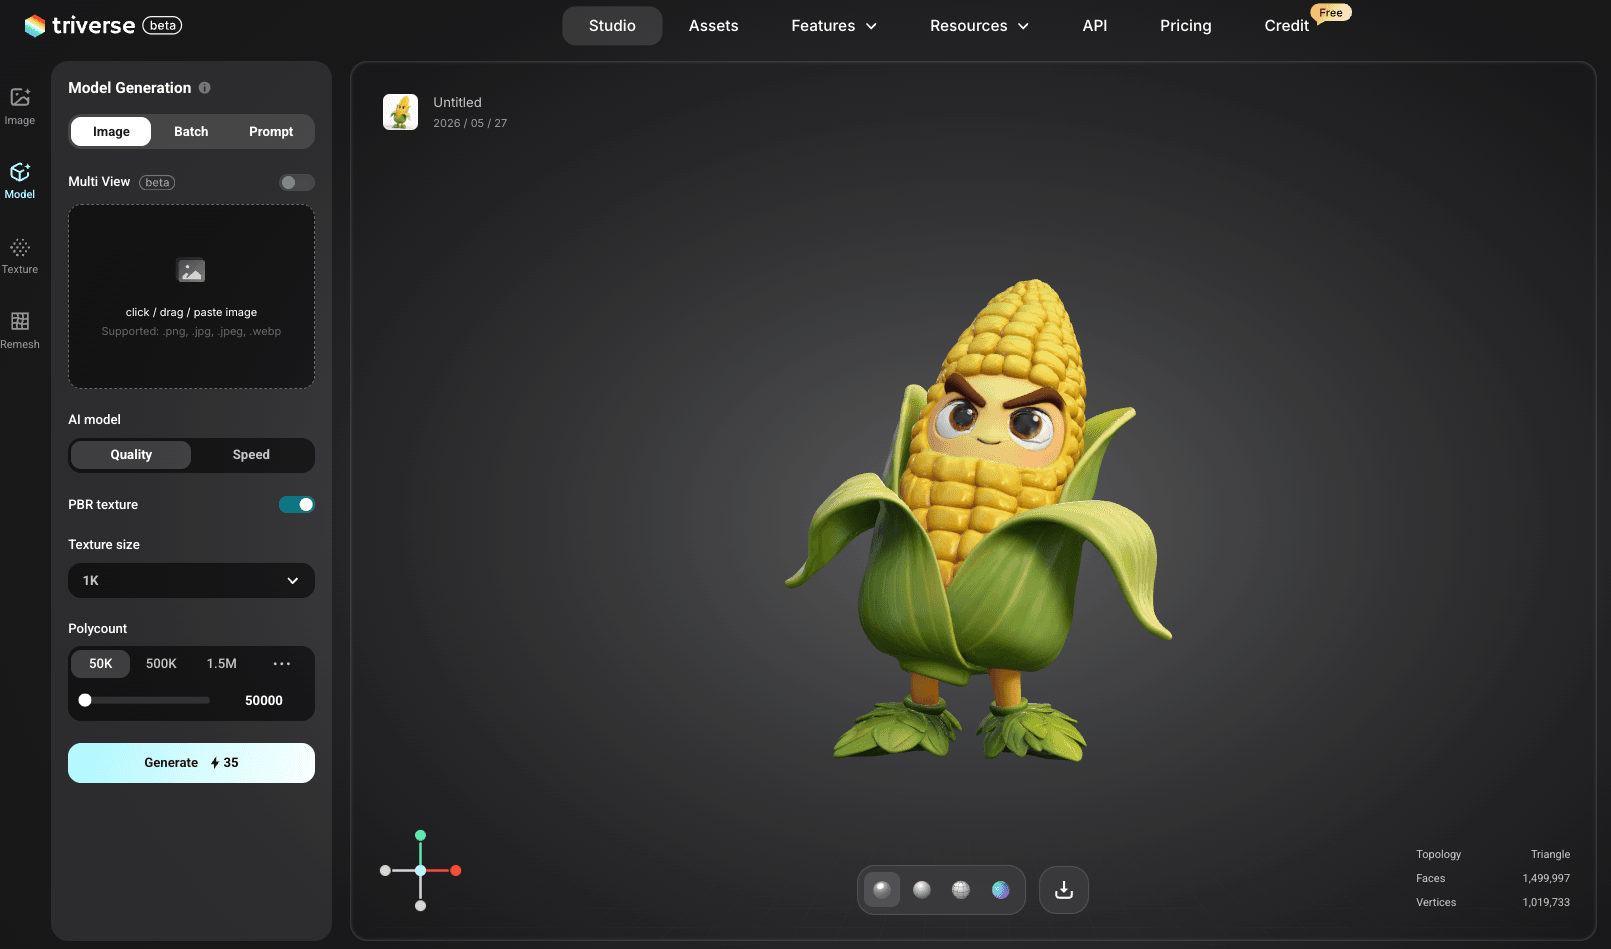
Task: Select the Speed AI model option
Action: 251,455
